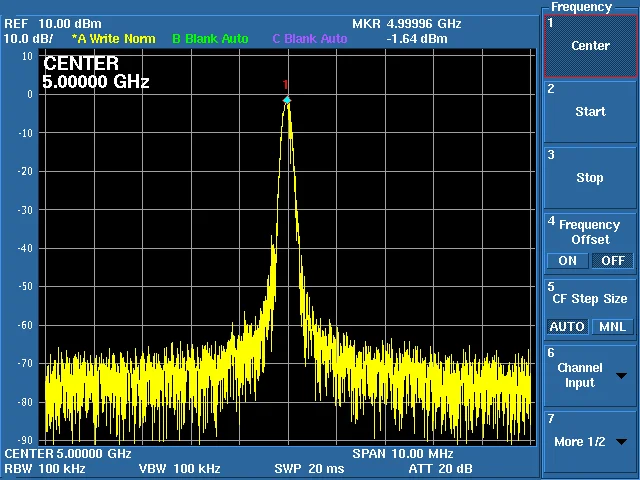Click the 10.0 dB/ scale readout
The width and height of the screenshot is (640, 480).
tap(29, 39)
